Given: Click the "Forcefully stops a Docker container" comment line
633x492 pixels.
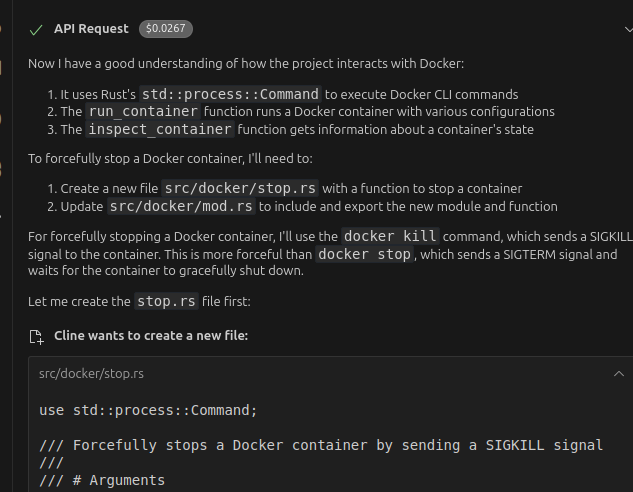Looking at the screenshot, I should pyautogui.click(x=321, y=445).
